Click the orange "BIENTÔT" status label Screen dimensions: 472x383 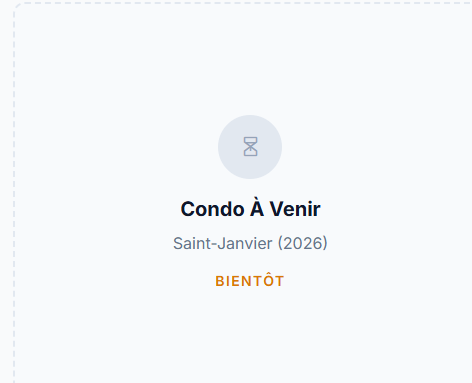tap(250, 280)
